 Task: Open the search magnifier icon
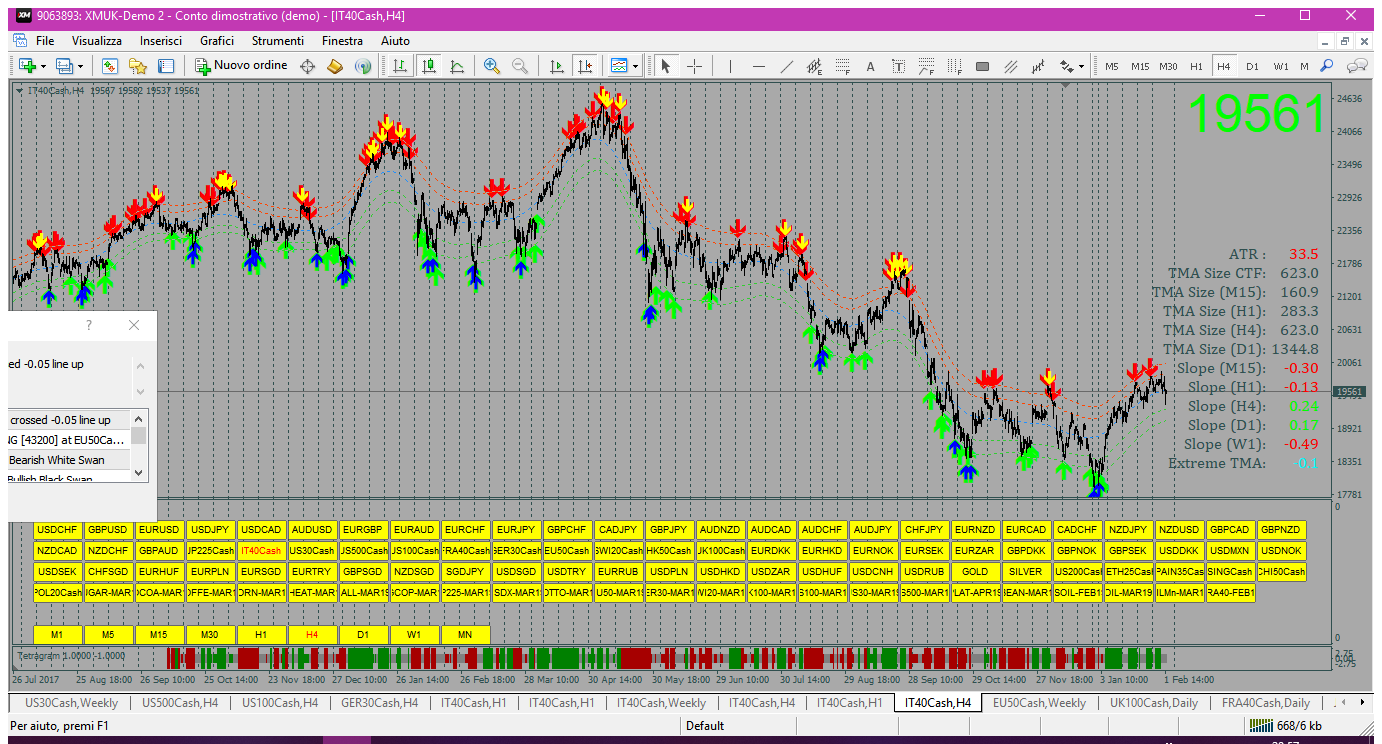[x=1327, y=66]
